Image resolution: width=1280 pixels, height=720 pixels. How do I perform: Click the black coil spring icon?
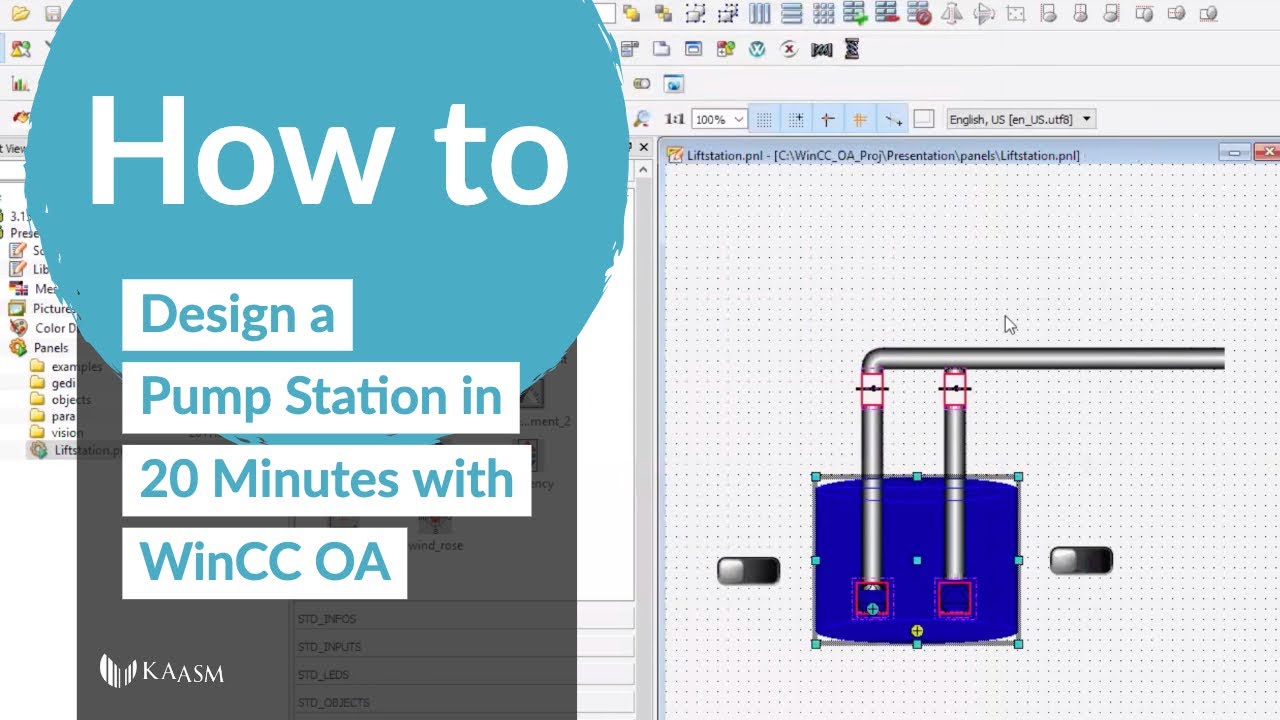point(852,48)
